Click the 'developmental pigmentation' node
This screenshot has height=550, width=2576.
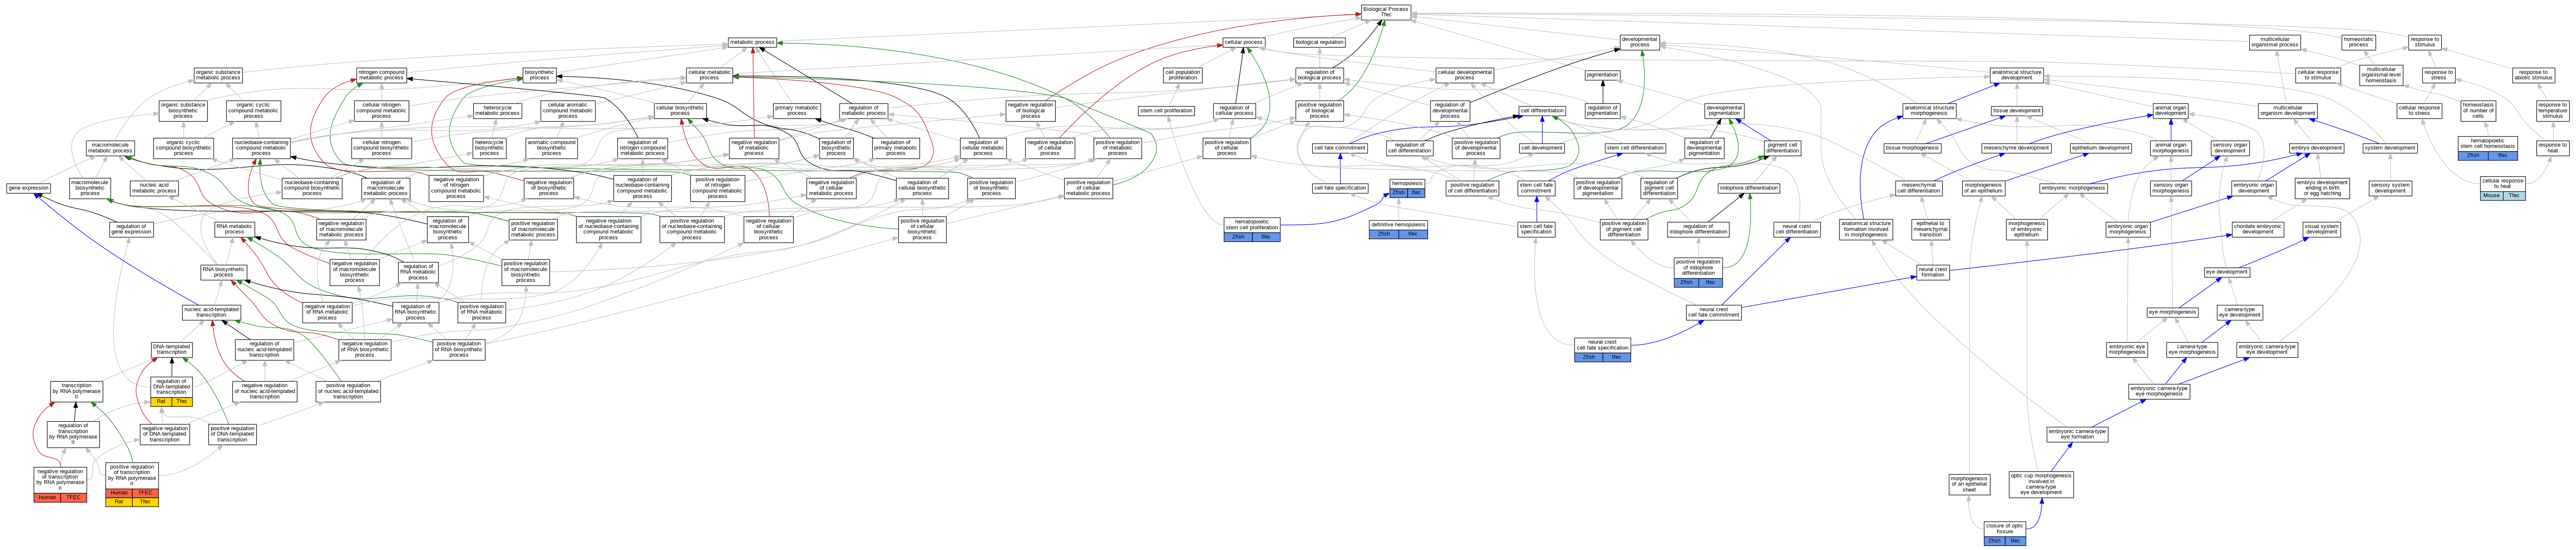click(x=1724, y=111)
